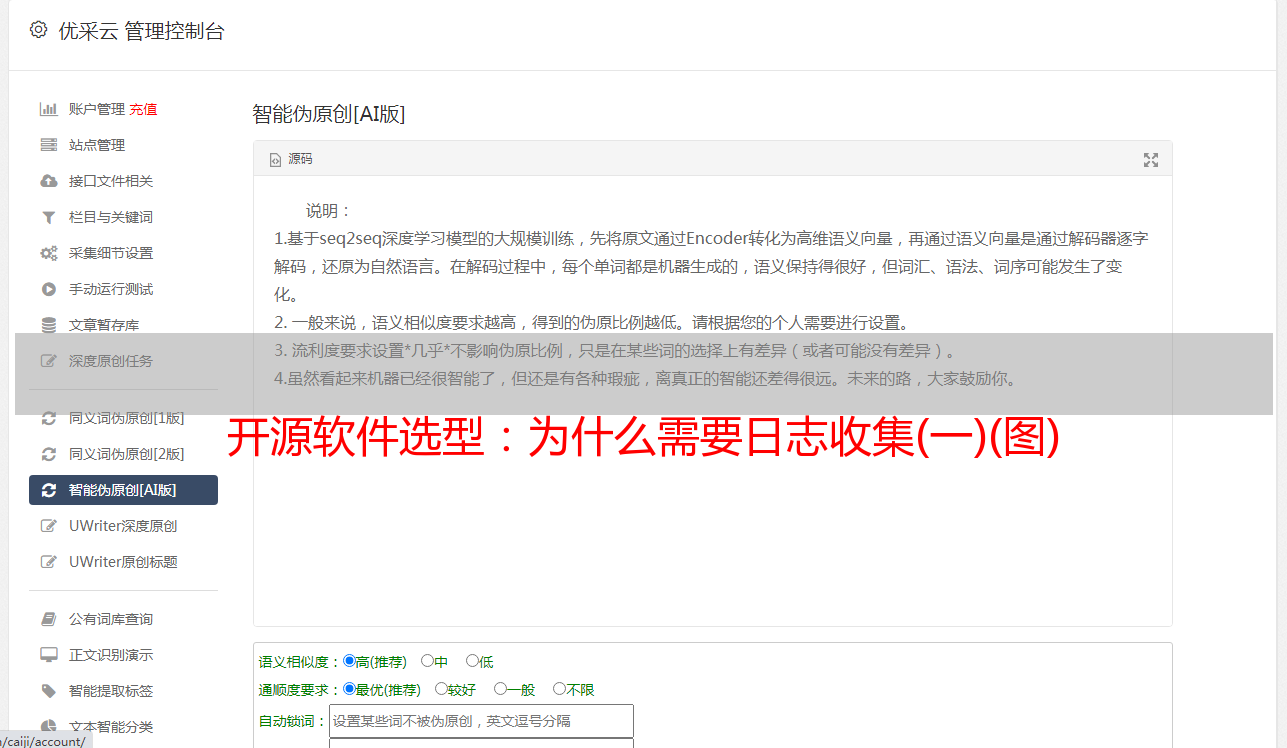This screenshot has height=748, width=1287.
Task: Click the book icon for 公有词库查询
Action: tap(48, 619)
